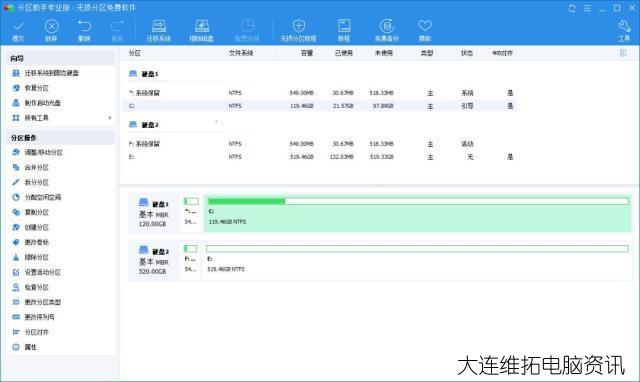Click the 提交 (Apply) checkmark icon

coord(18,27)
